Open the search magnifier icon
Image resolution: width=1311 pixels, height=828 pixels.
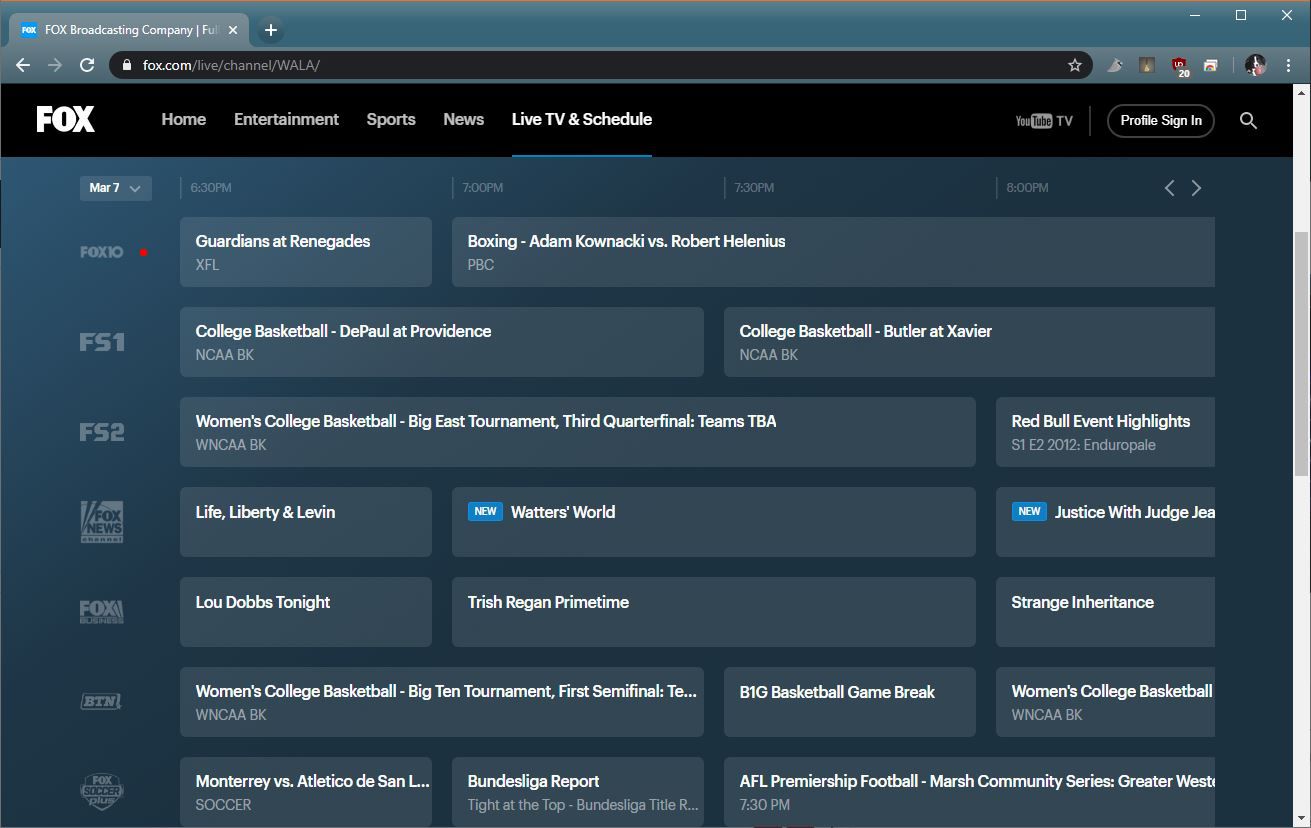(x=1248, y=121)
